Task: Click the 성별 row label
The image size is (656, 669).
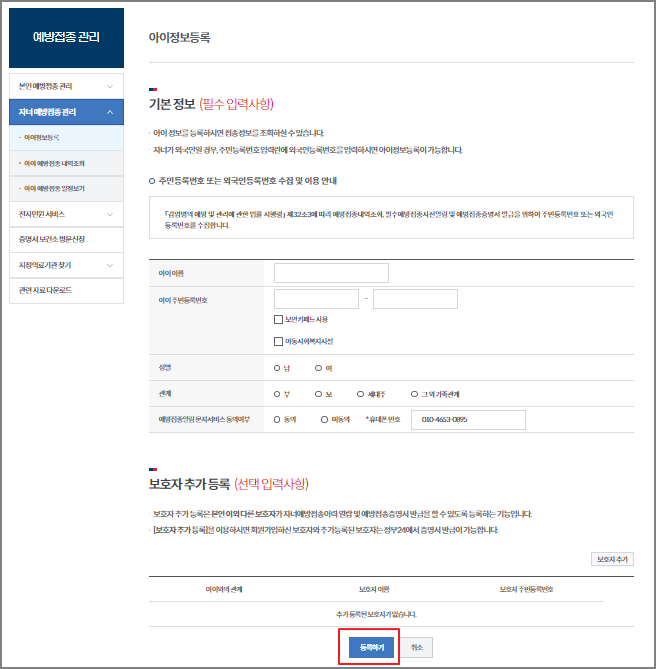Action: 165,367
